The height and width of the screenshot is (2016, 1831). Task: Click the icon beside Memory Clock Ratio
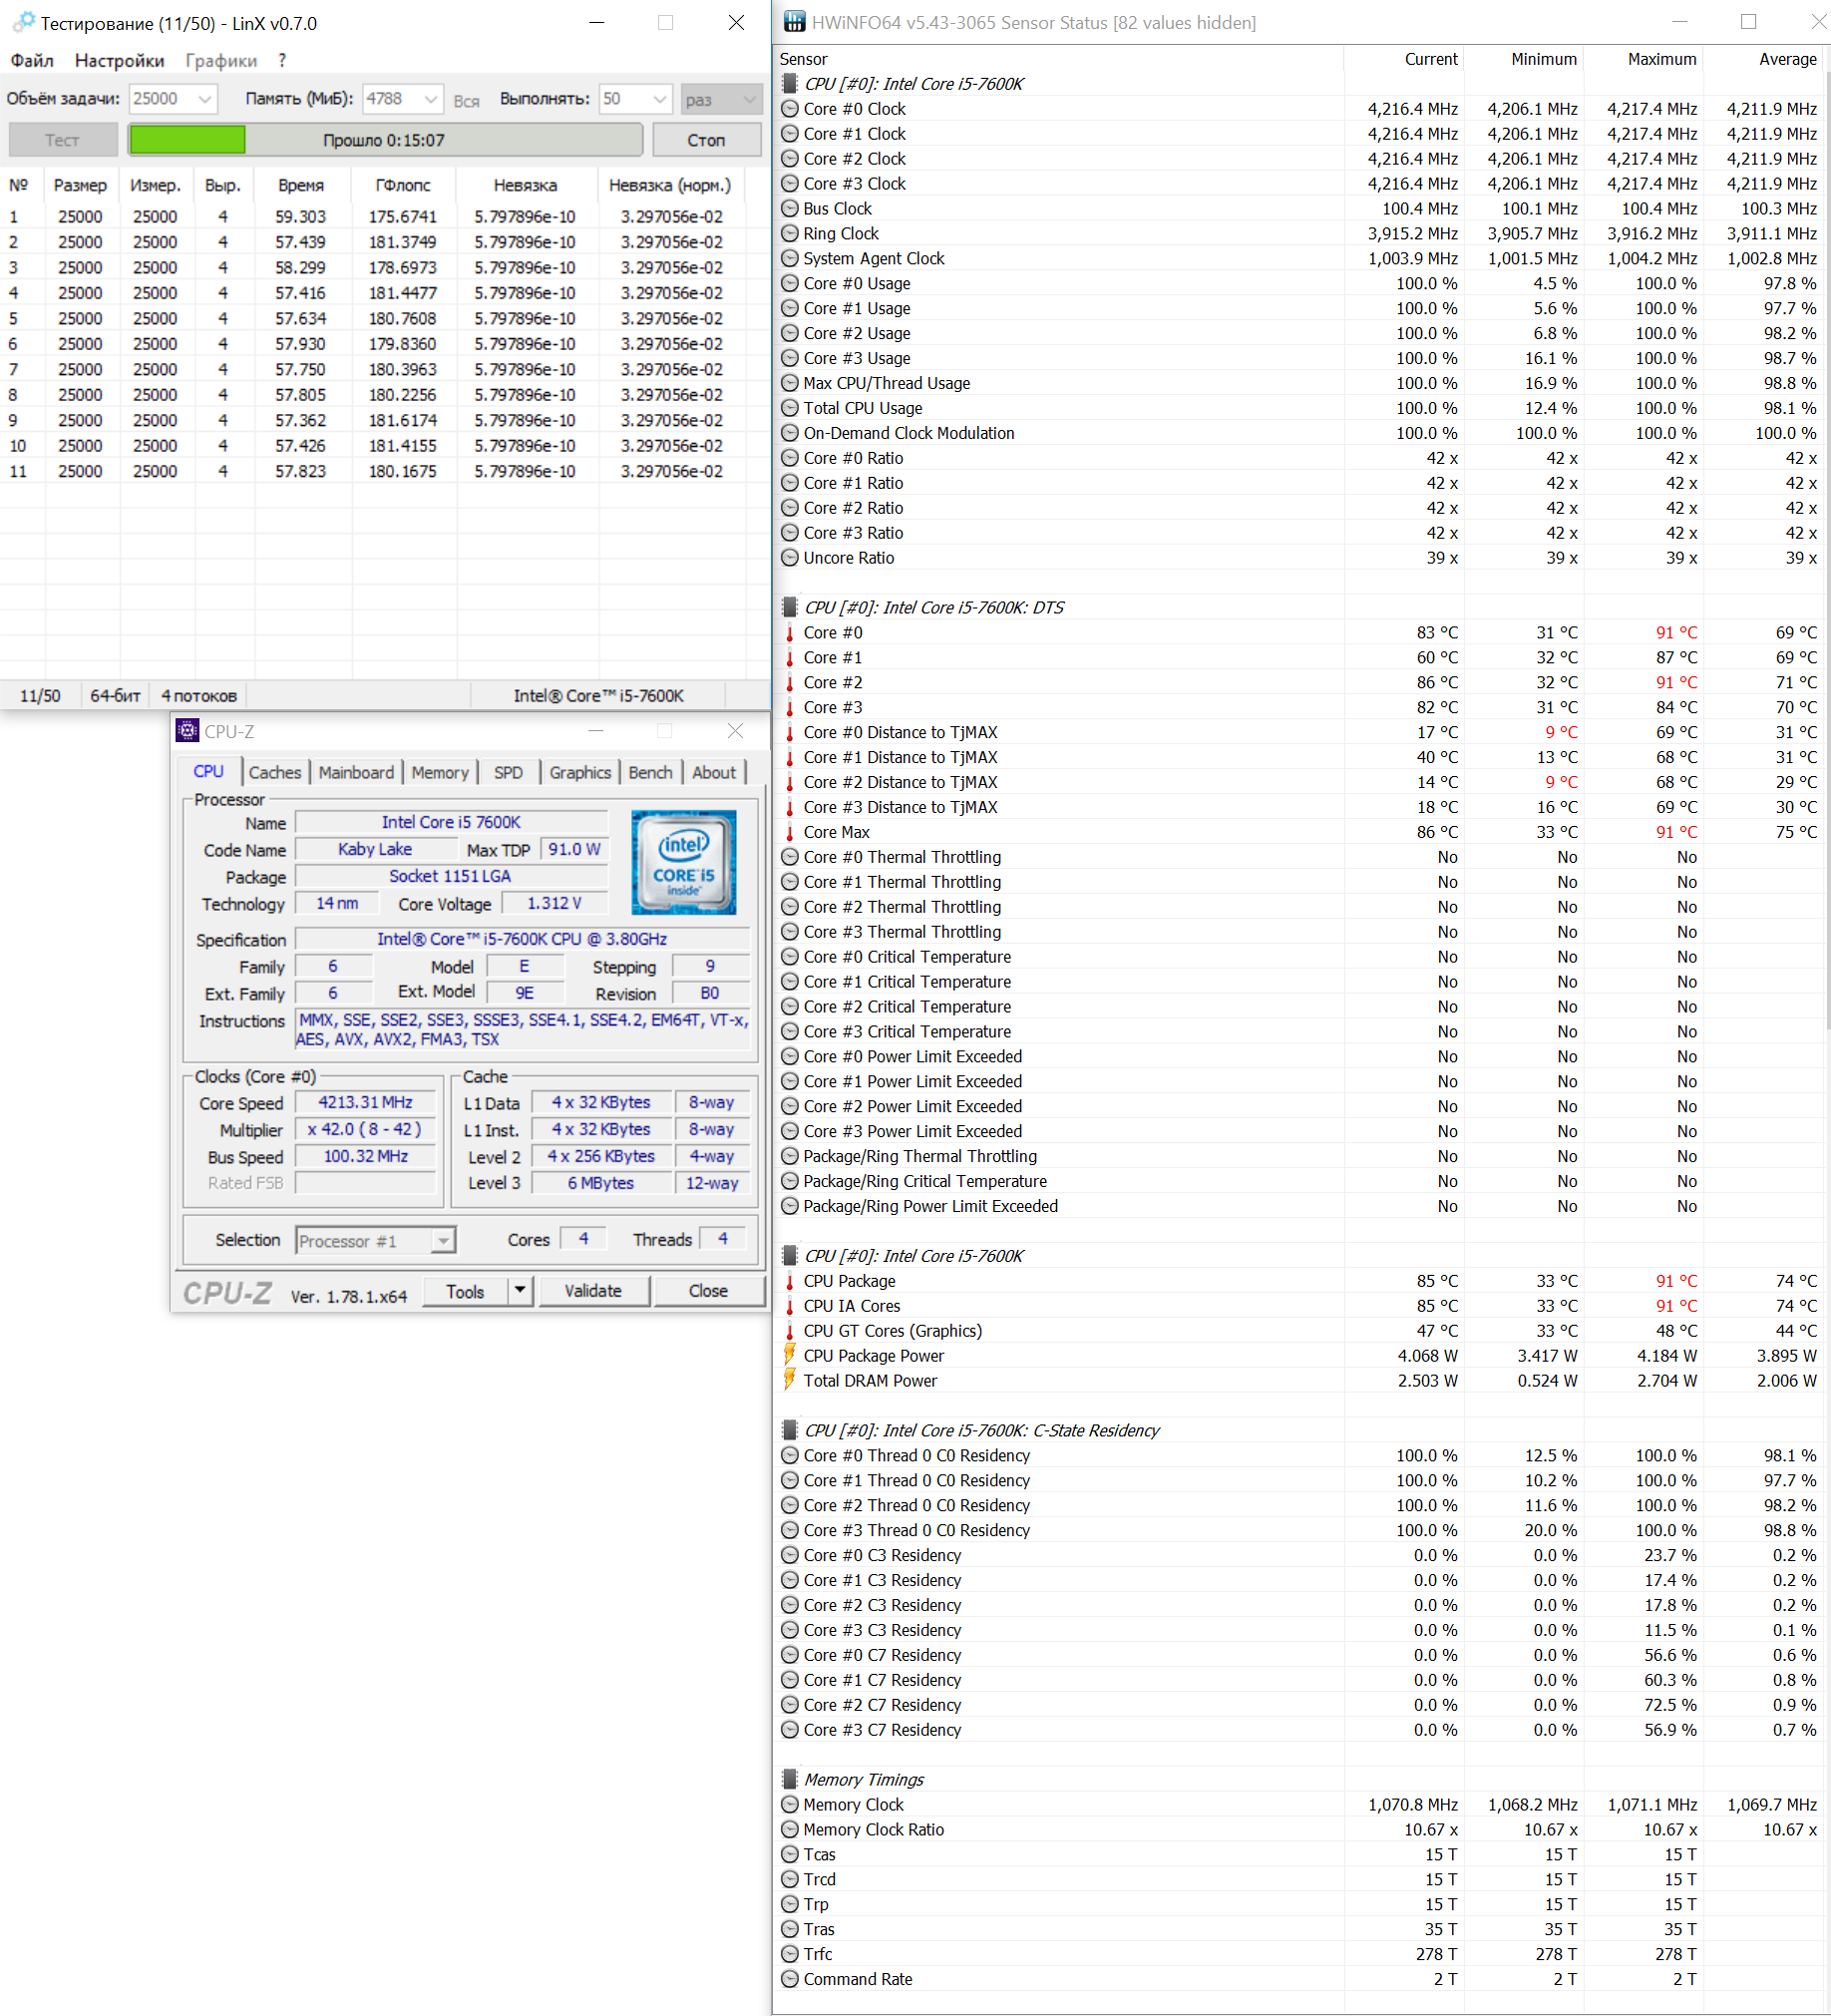[790, 1830]
